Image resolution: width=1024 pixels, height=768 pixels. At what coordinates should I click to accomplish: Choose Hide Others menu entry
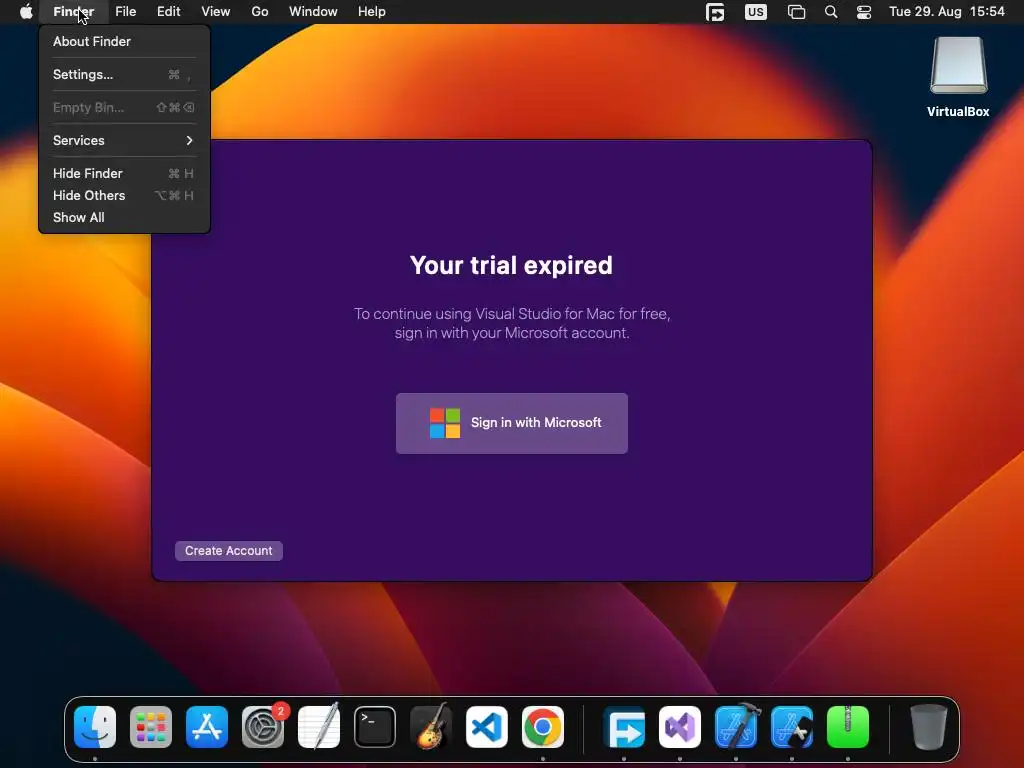pos(124,195)
